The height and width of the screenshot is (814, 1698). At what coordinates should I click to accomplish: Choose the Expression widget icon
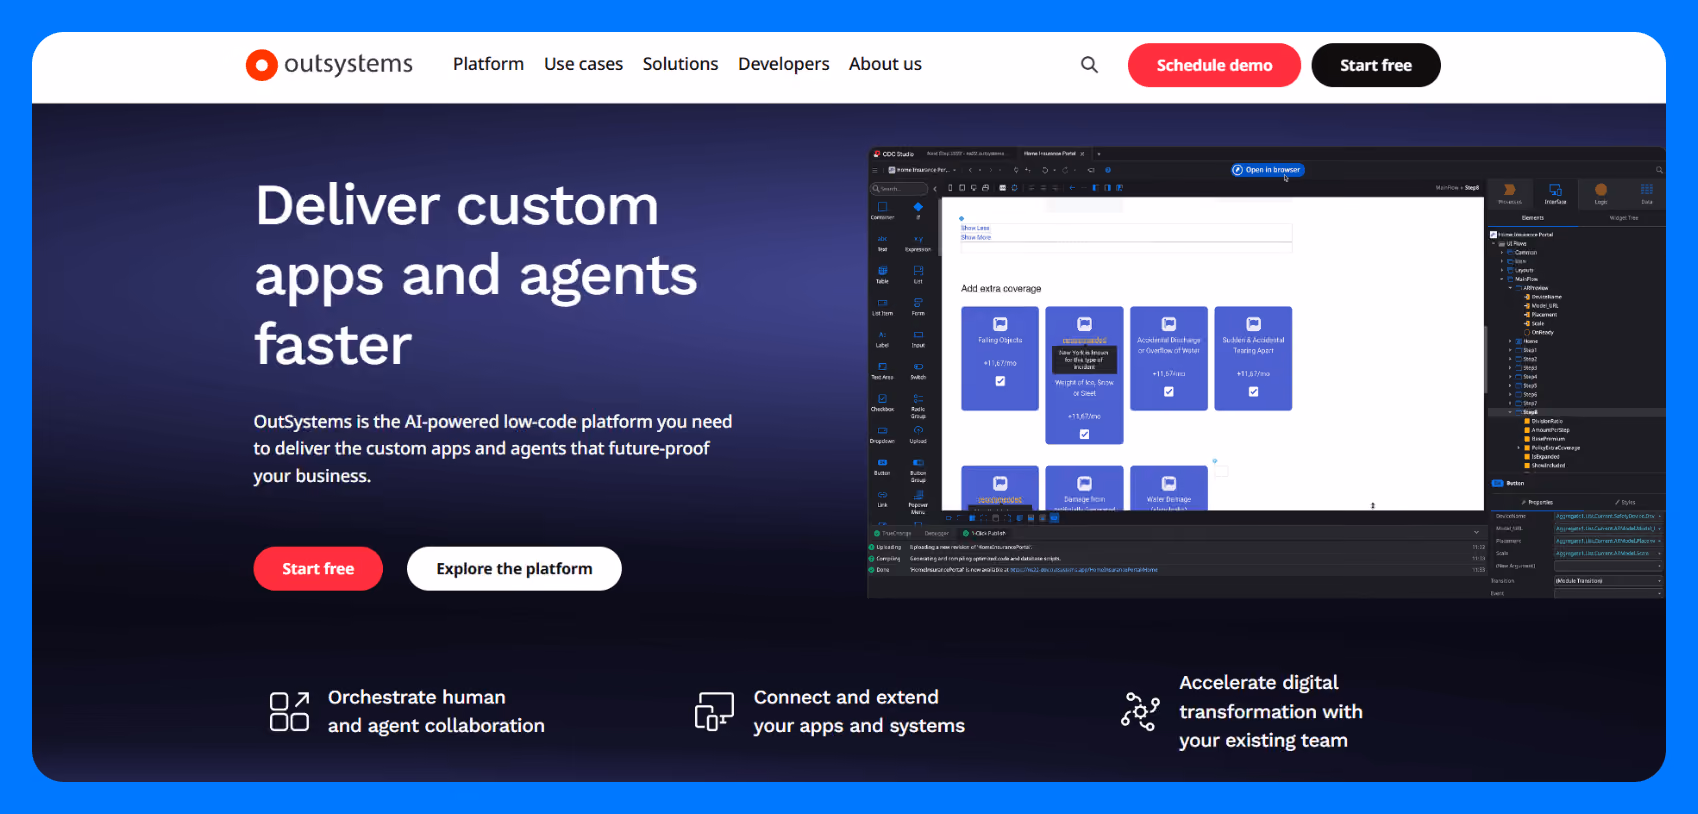pyautogui.click(x=918, y=239)
